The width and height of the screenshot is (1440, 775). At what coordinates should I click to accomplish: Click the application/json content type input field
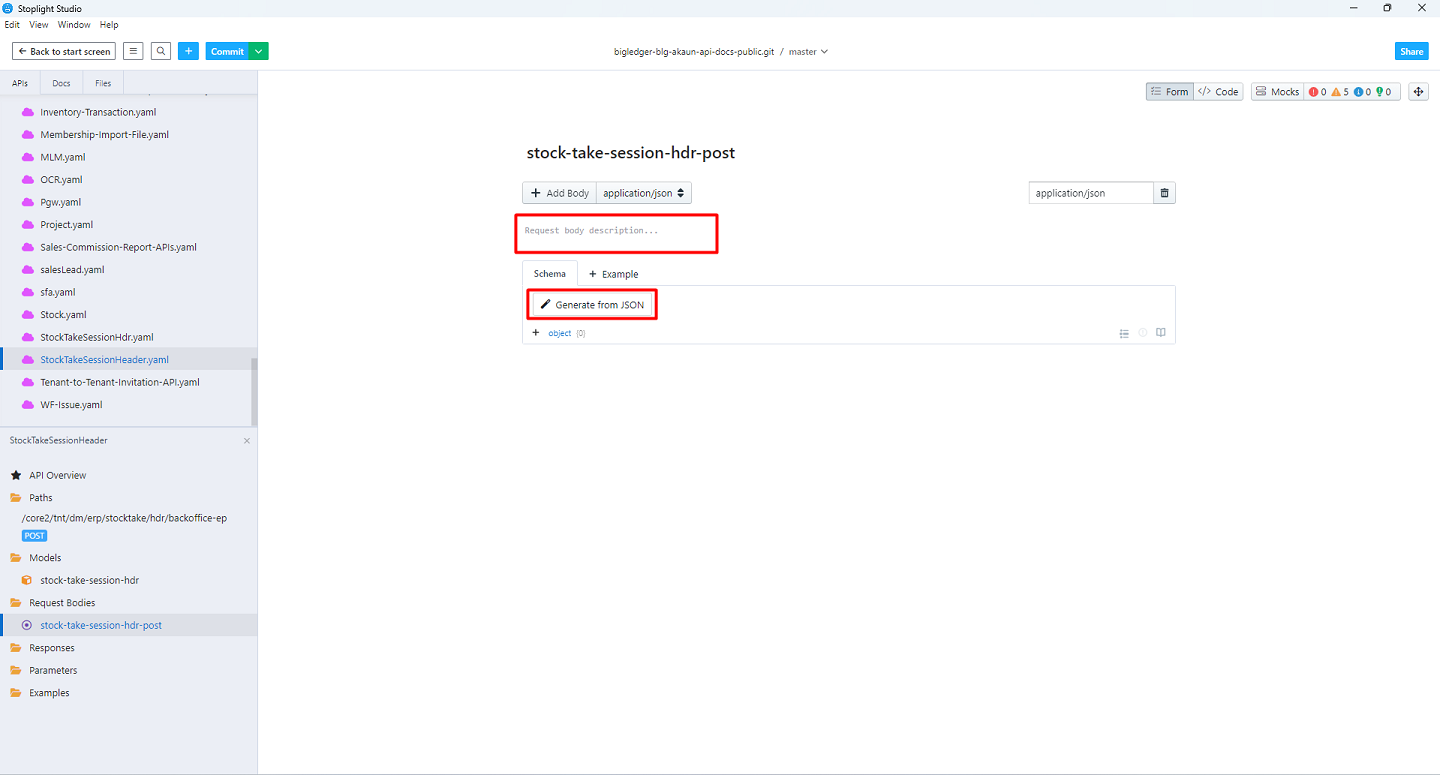(x=1091, y=193)
